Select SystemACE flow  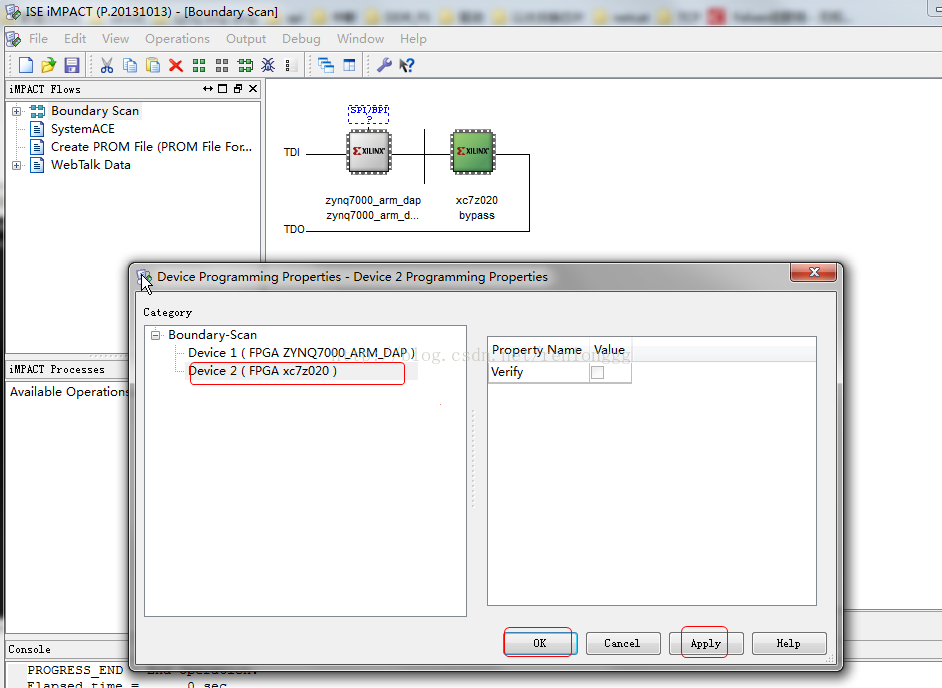[x=82, y=129]
